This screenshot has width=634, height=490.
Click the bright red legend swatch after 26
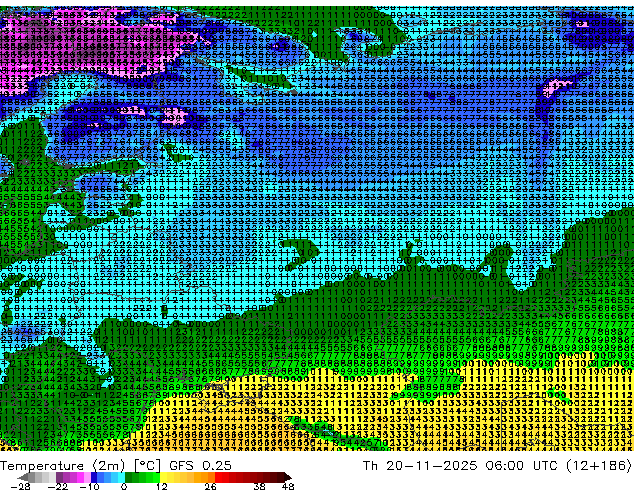click(x=218, y=477)
